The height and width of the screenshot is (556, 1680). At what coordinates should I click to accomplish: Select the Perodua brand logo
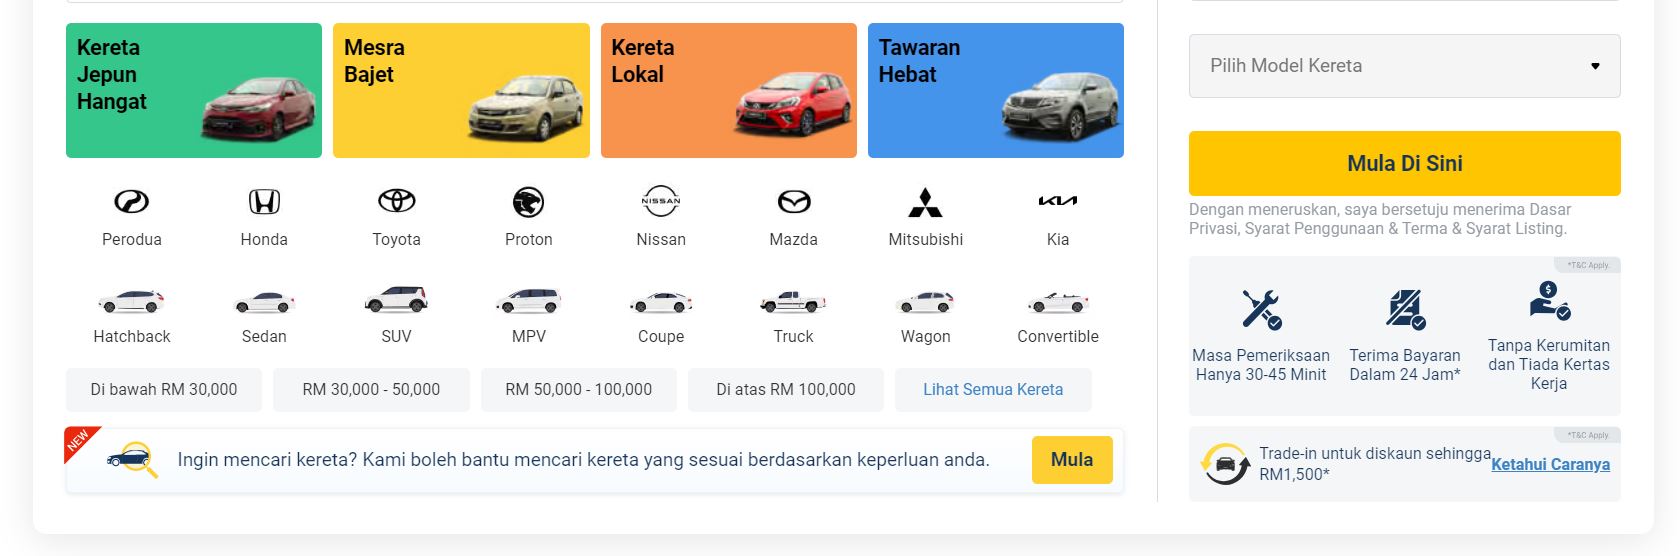click(132, 202)
